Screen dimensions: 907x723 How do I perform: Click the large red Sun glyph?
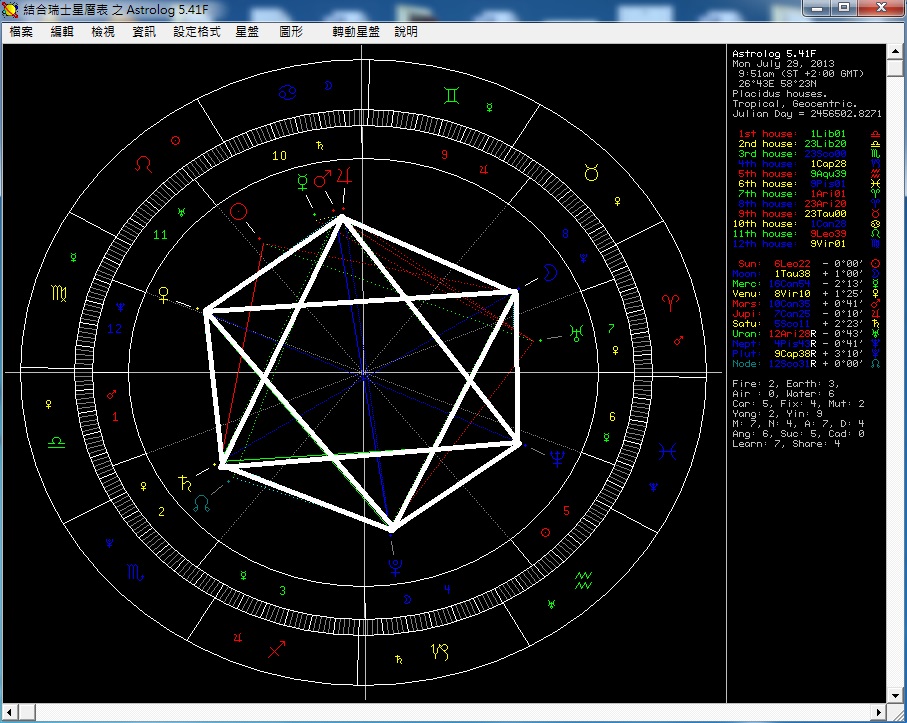click(239, 212)
